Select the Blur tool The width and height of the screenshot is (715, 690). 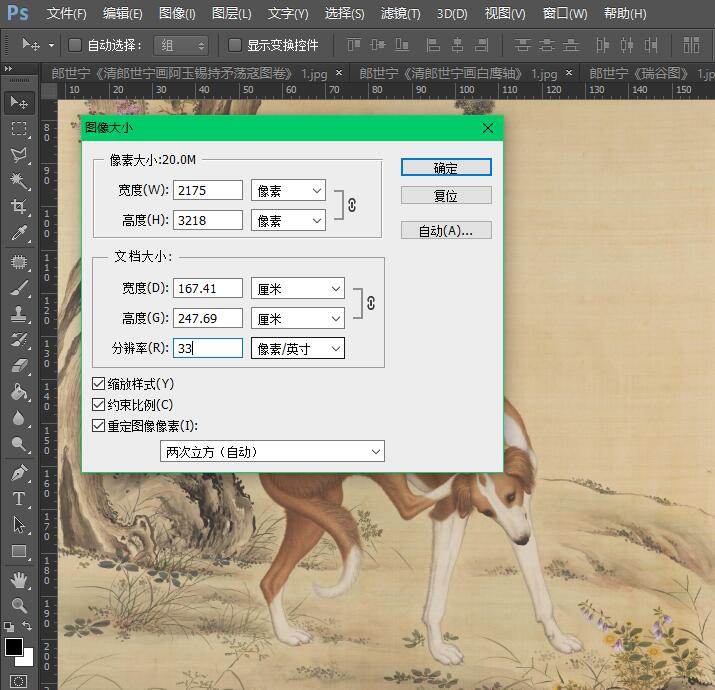19,418
